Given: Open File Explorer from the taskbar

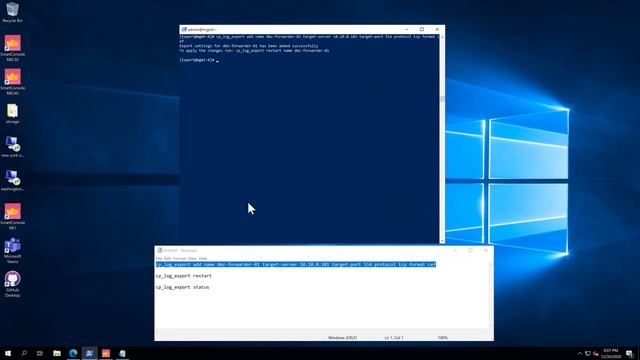Looking at the screenshot, I should [x=57, y=353].
